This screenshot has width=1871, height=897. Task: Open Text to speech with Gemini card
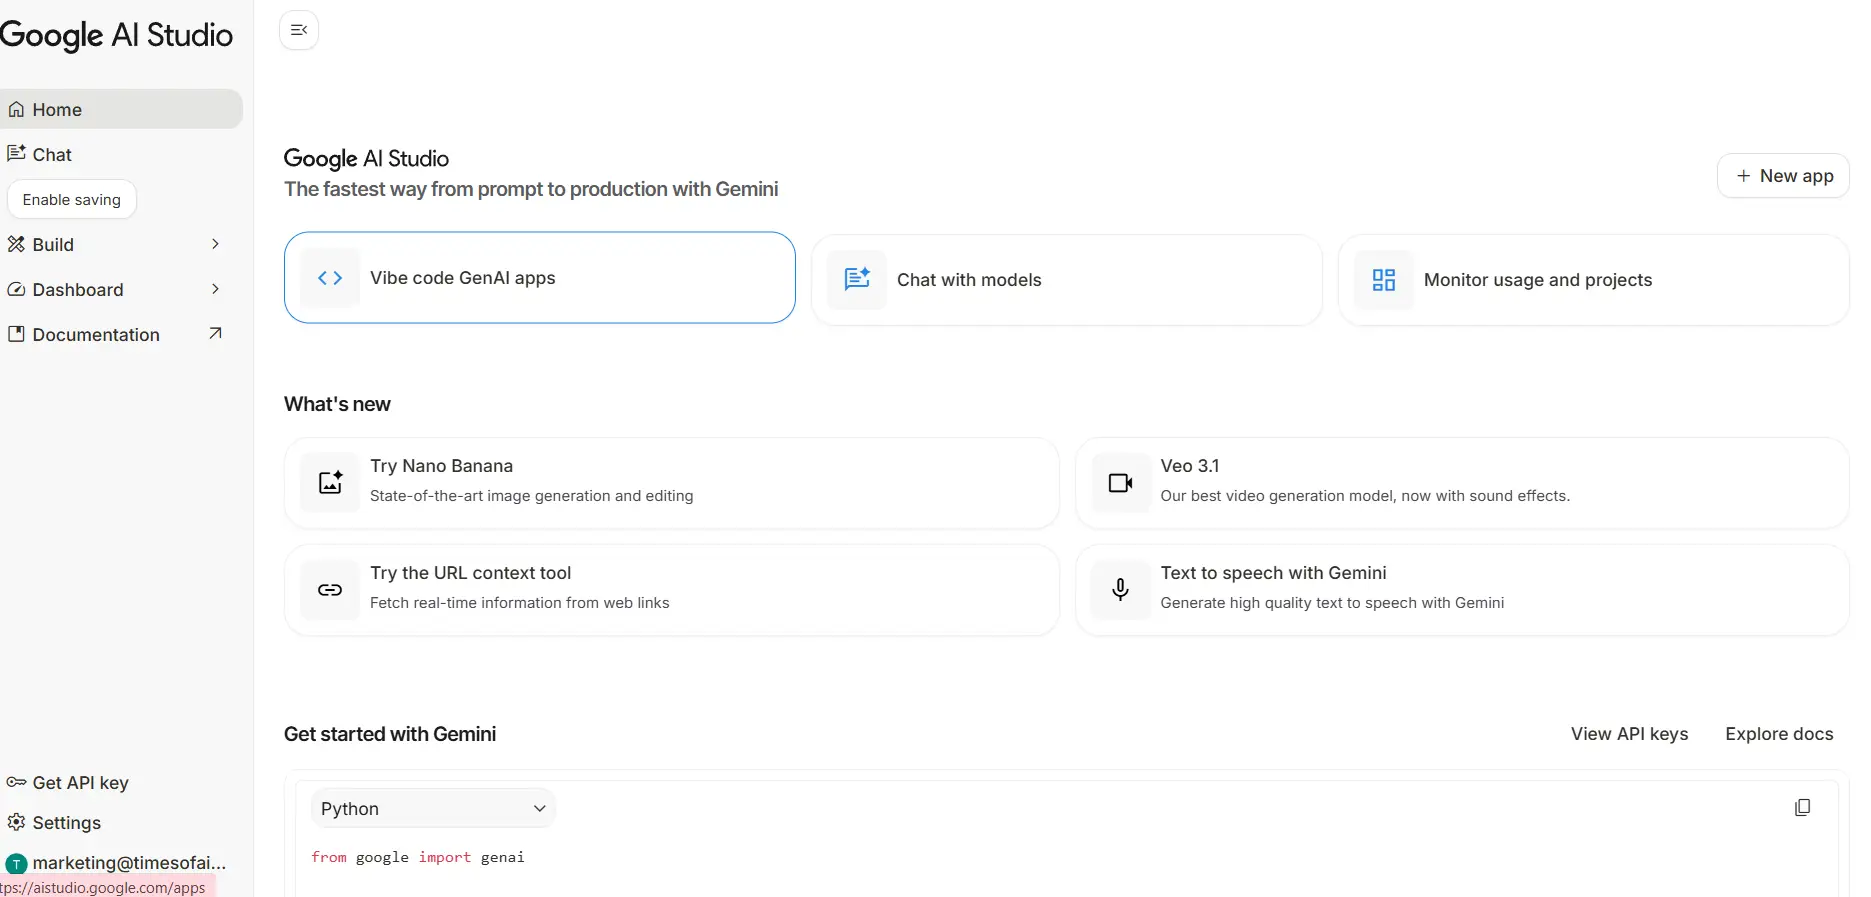1462,590
